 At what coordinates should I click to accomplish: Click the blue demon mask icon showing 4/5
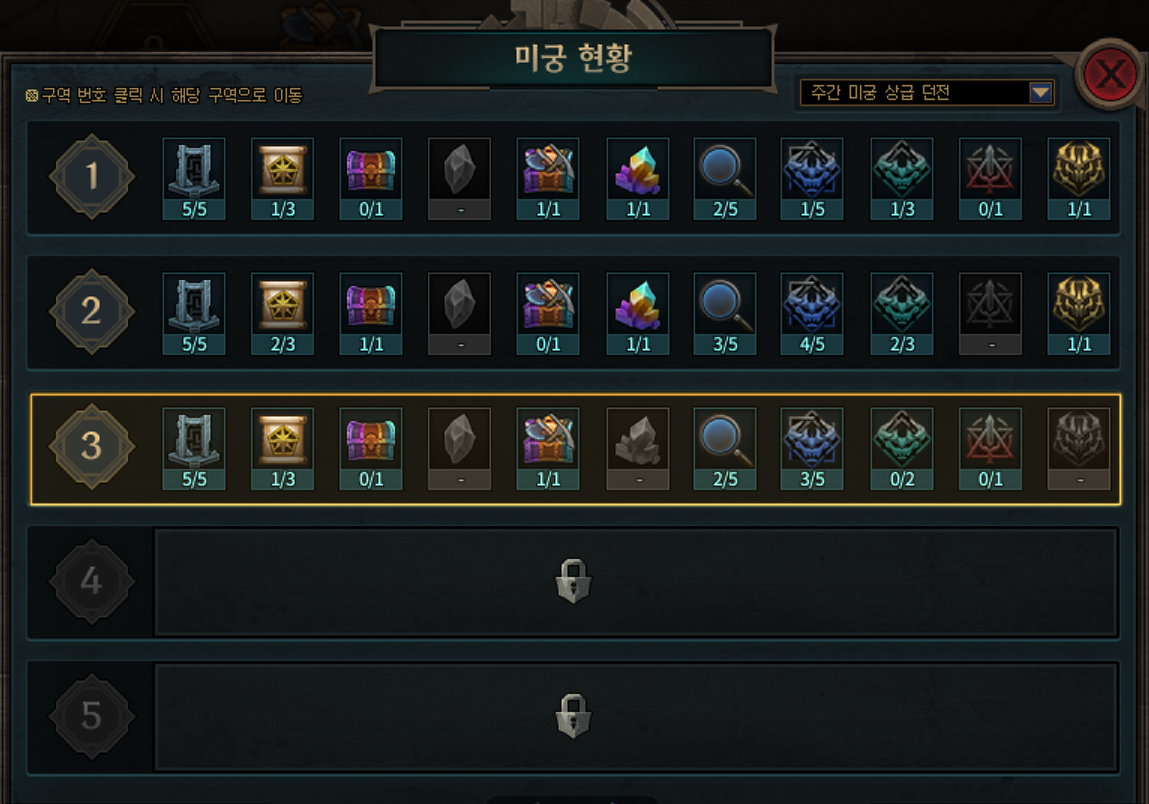coord(812,314)
